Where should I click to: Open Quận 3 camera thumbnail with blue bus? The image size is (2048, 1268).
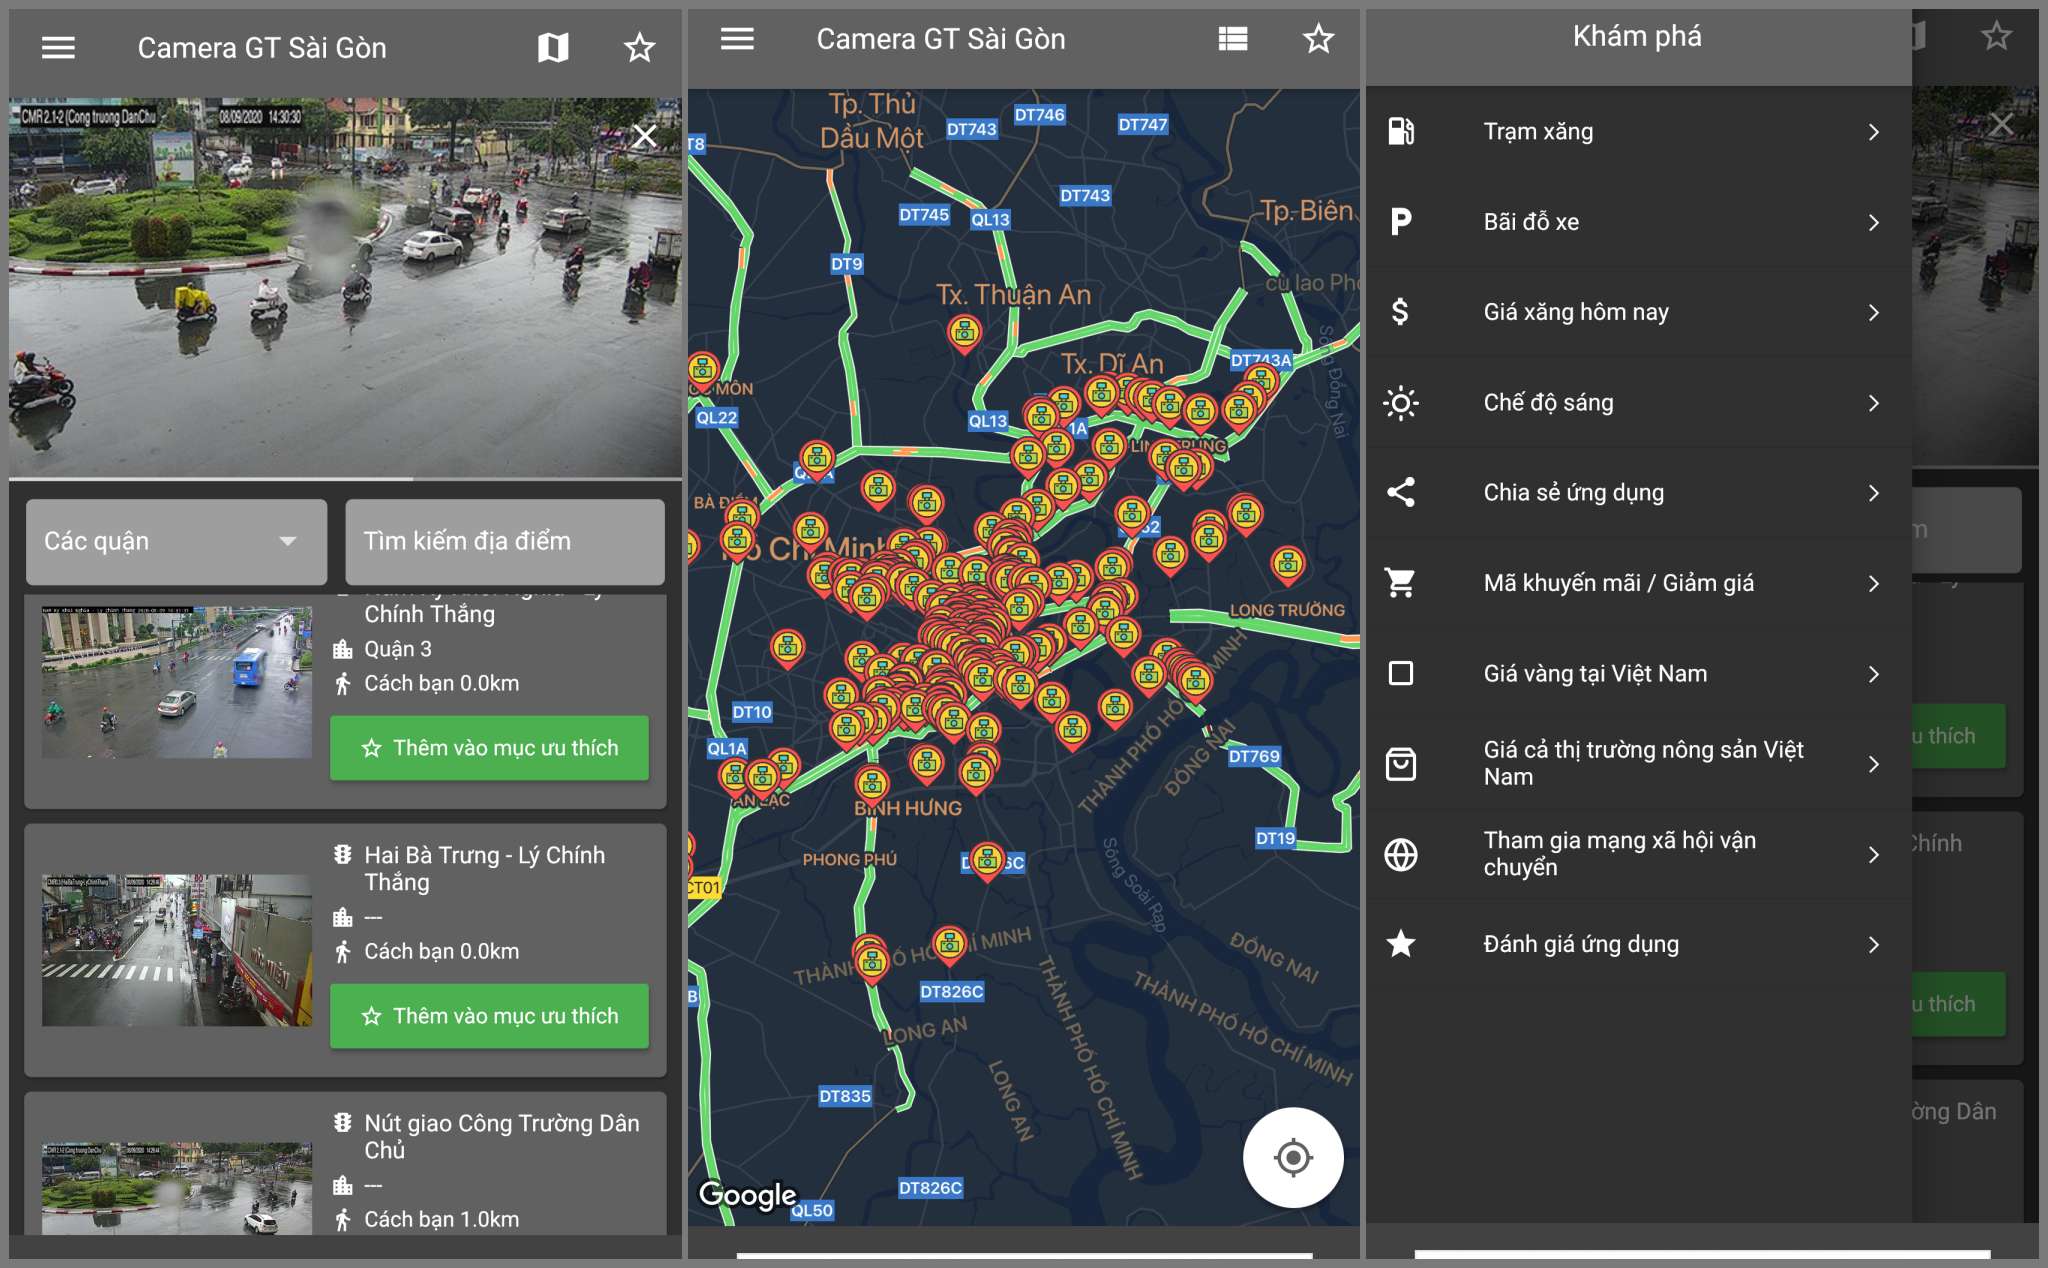(x=177, y=682)
